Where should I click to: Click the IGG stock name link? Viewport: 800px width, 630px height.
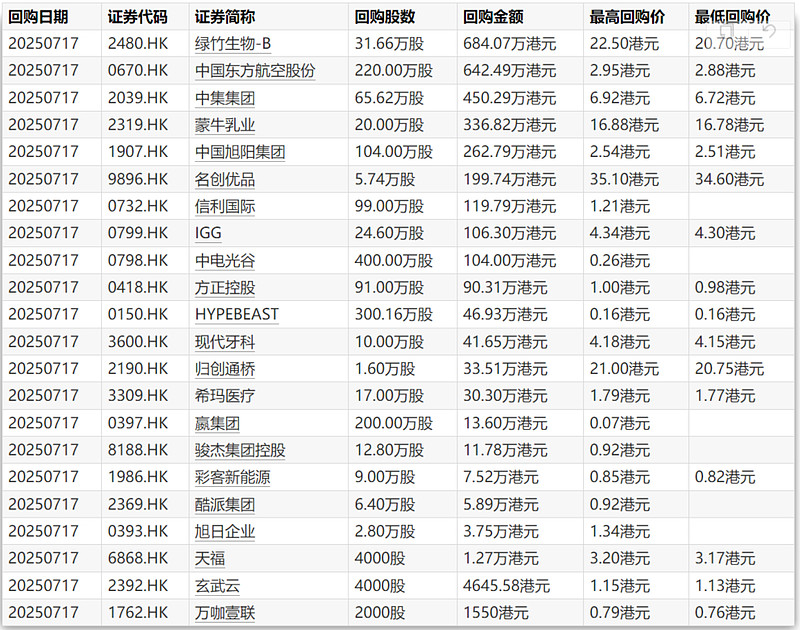click(208, 233)
